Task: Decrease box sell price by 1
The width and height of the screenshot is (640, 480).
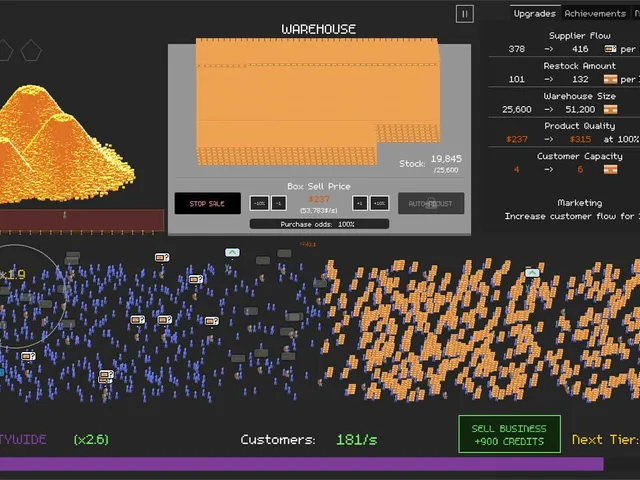Action: point(278,203)
